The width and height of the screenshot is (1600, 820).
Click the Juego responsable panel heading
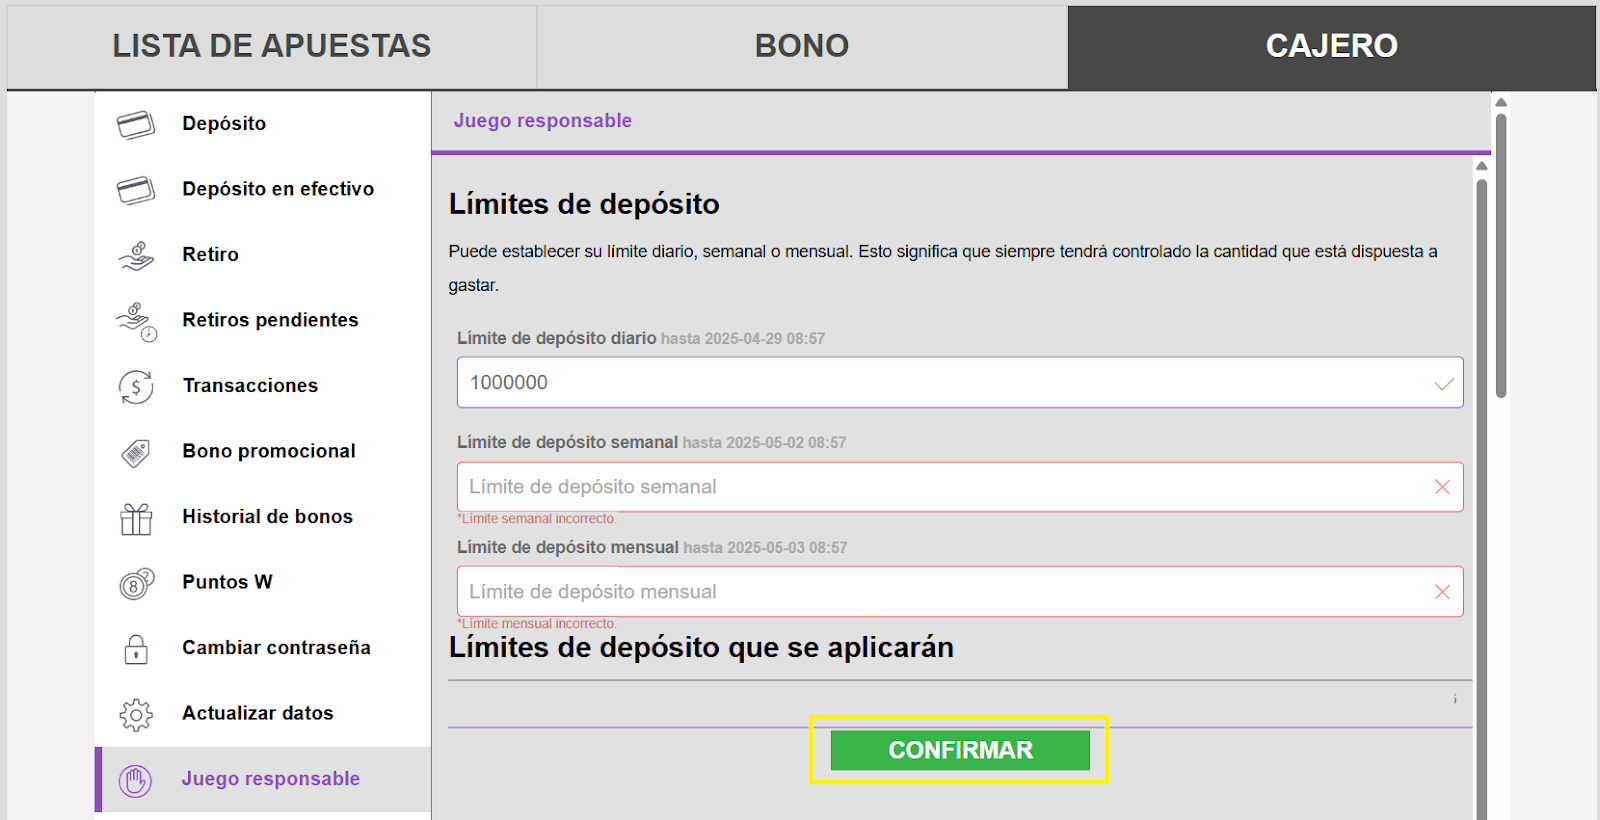(x=543, y=121)
